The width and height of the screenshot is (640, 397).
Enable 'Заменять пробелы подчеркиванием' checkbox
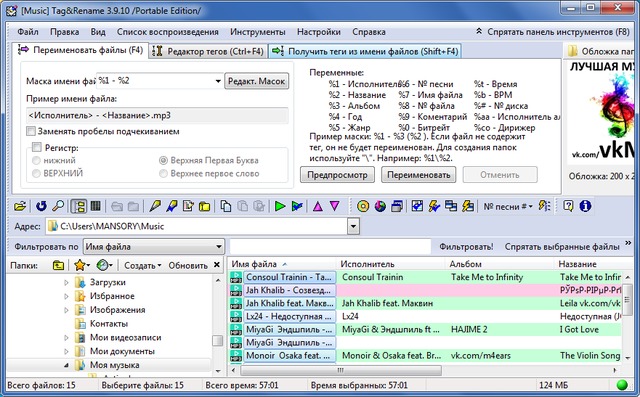click(x=31, y=131)
